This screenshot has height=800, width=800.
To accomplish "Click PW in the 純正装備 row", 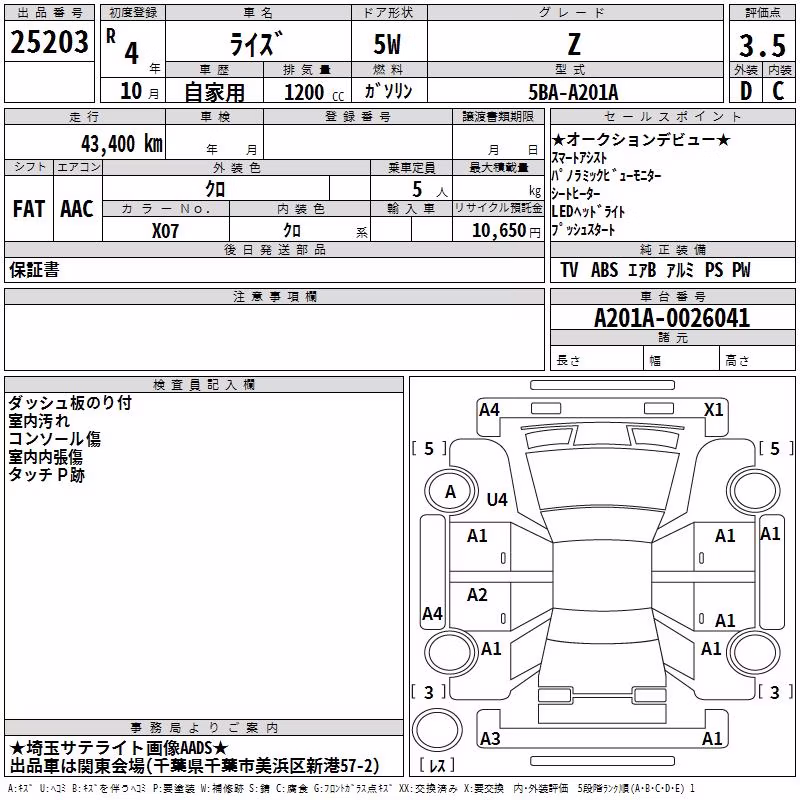I will coord(741,270).
